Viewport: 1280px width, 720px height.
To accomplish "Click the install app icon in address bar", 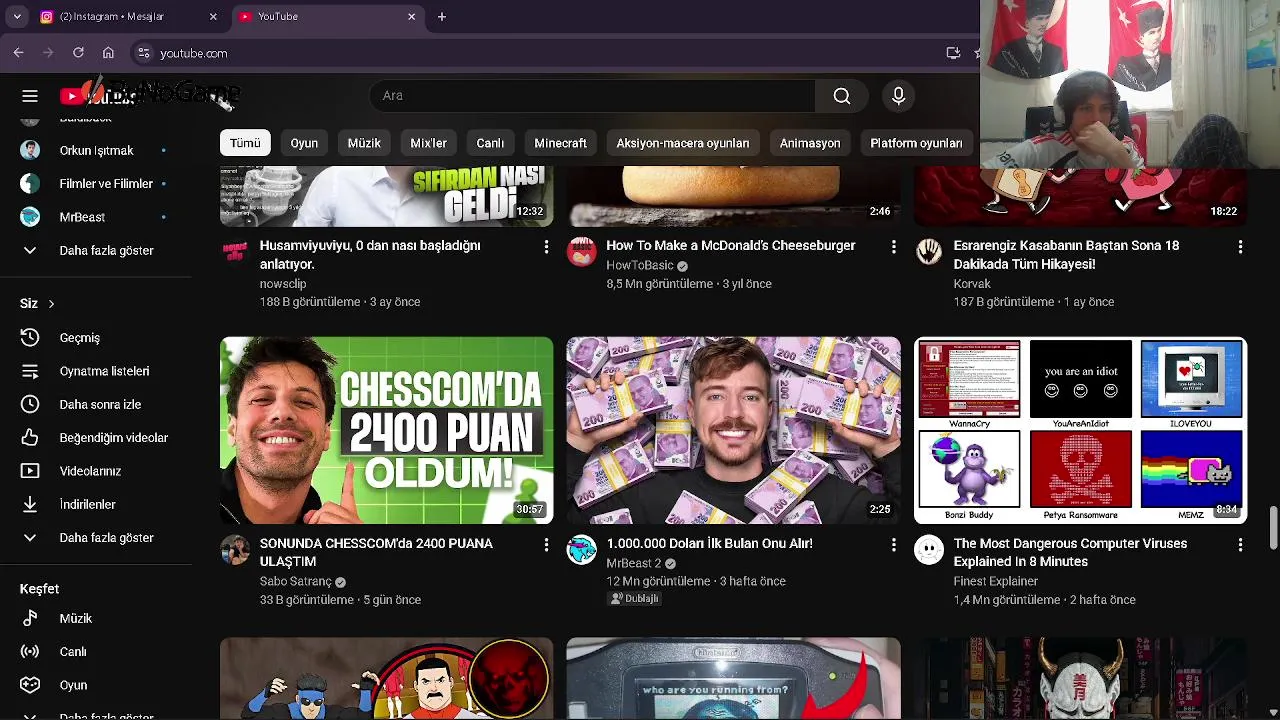I will 953,53.
